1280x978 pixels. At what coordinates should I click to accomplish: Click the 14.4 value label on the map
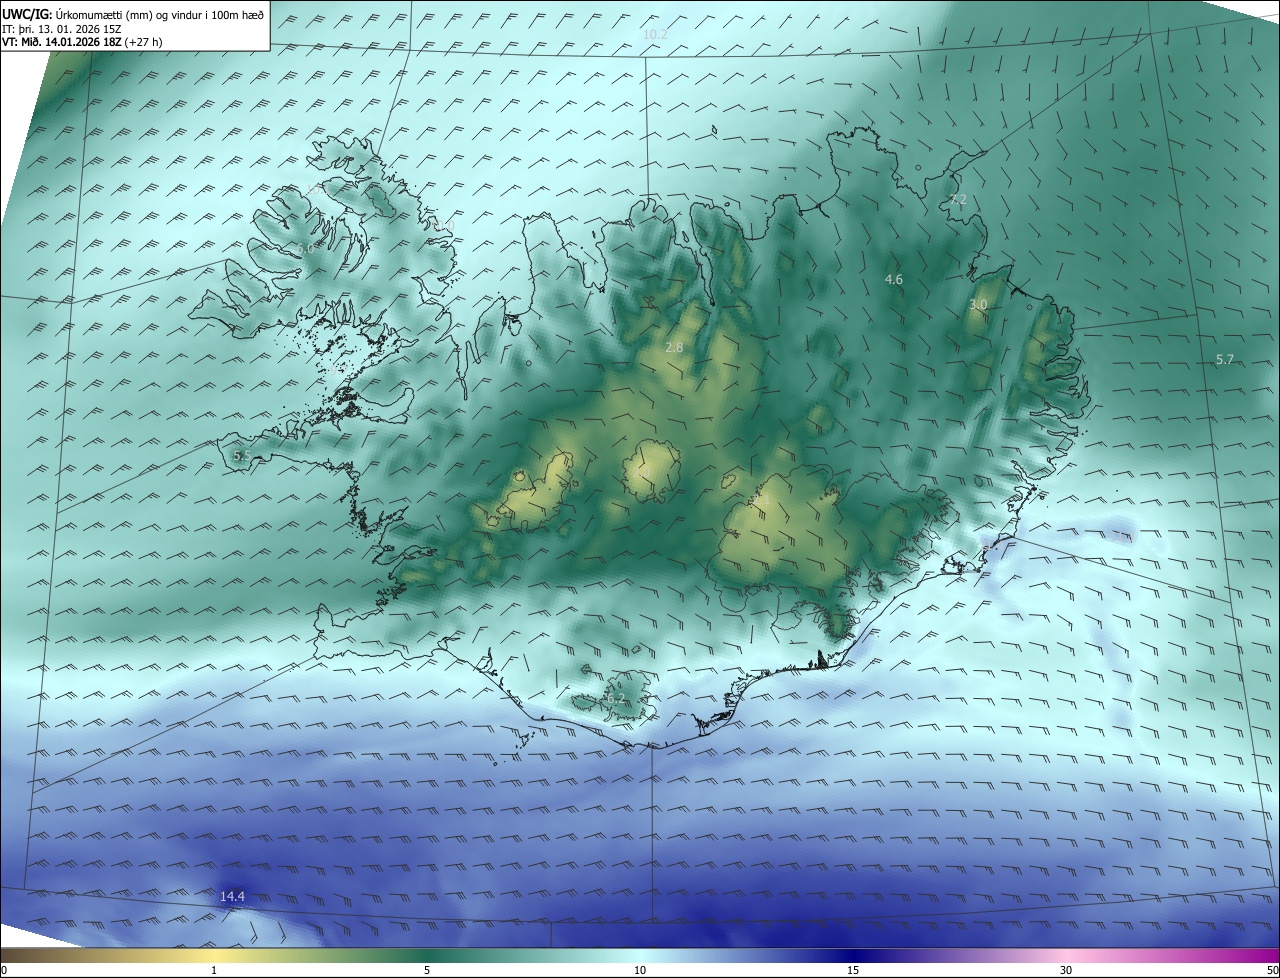point(232,897)
